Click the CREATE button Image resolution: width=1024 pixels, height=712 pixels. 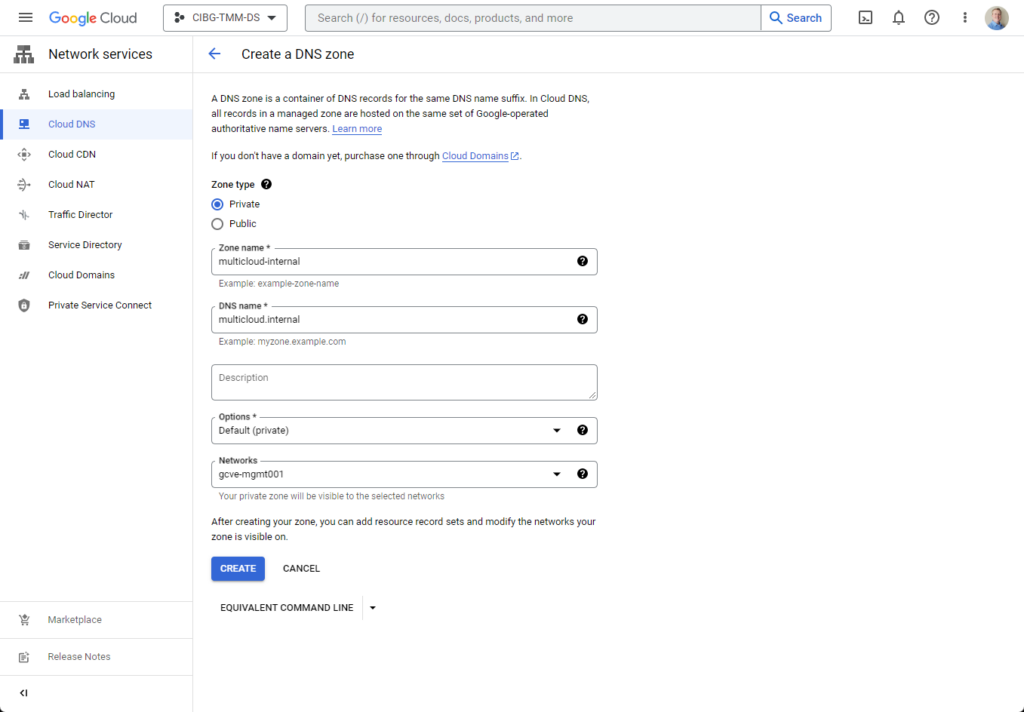click(x=238, y=569)
